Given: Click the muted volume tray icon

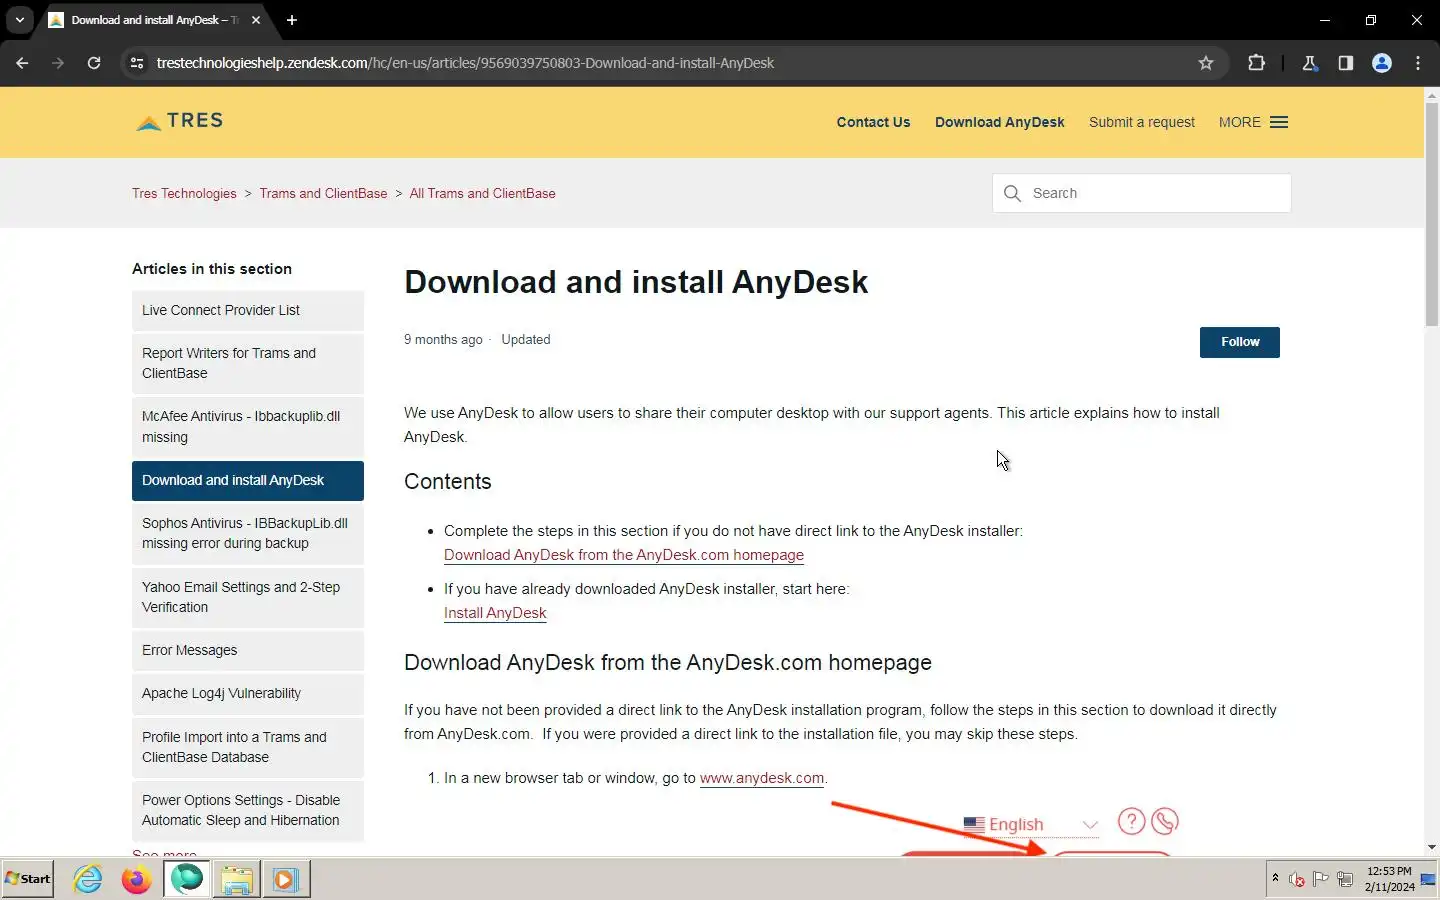Looking at the screenshot, I should [x=1297, y=880].
